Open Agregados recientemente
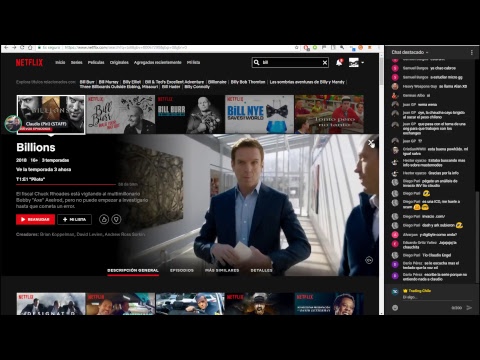Image resolution: width=480 pixels, height=360 pixels. point(158,62)
